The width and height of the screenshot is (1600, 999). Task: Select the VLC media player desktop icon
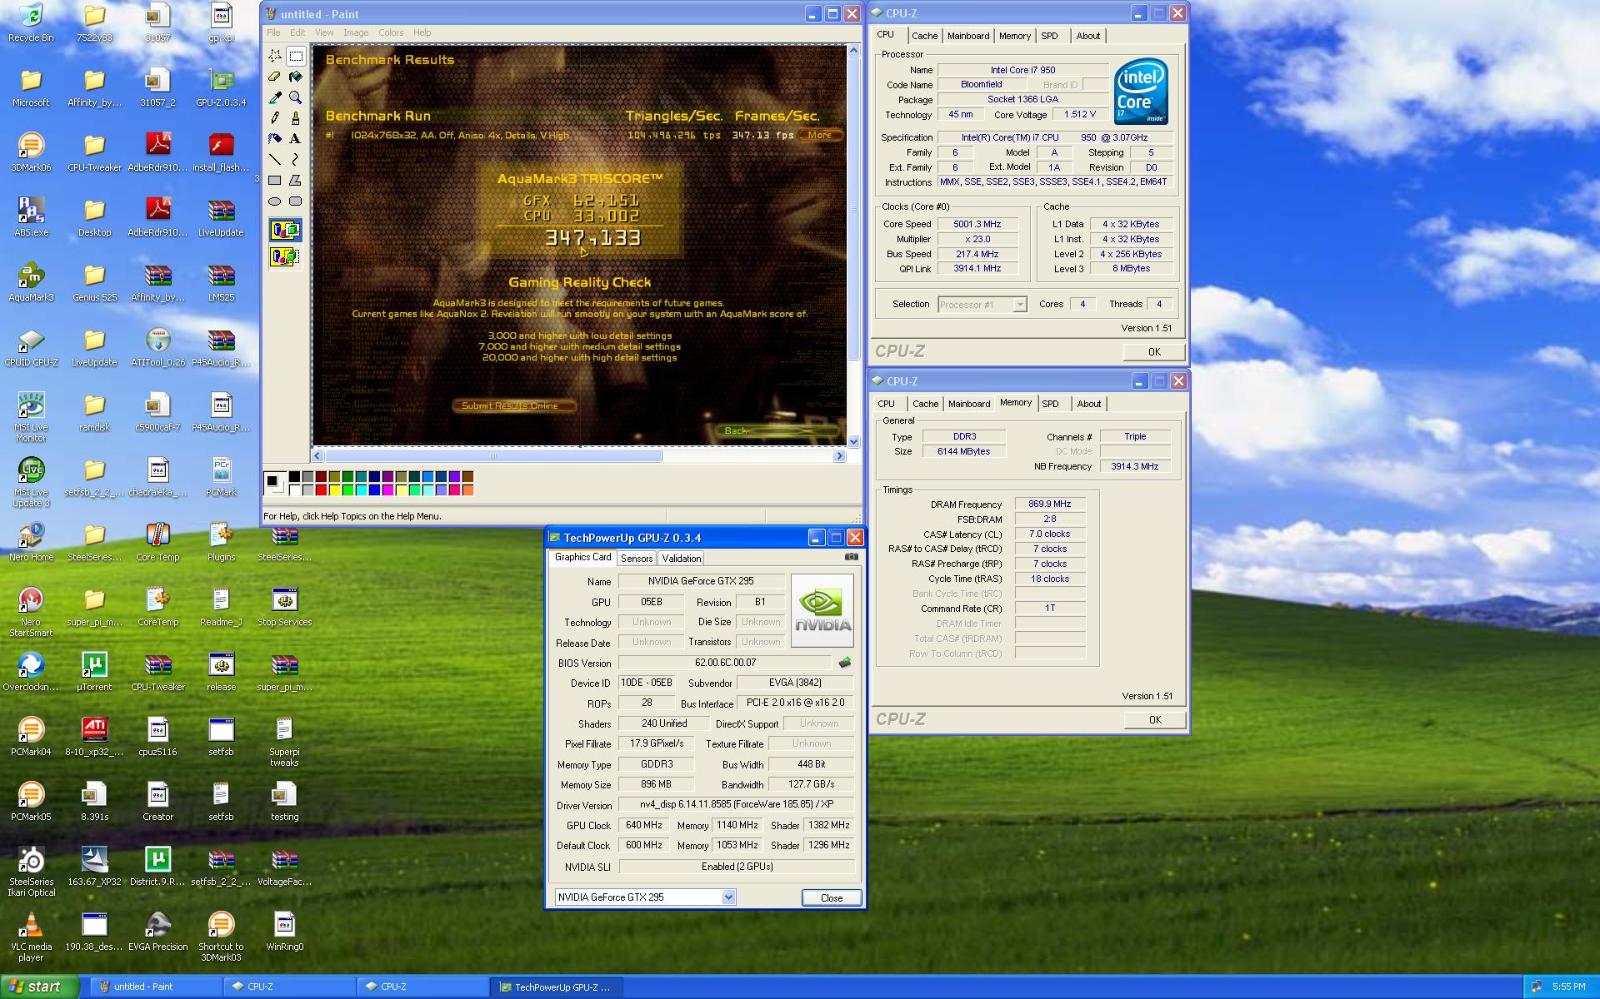click(x=31, y=936)
